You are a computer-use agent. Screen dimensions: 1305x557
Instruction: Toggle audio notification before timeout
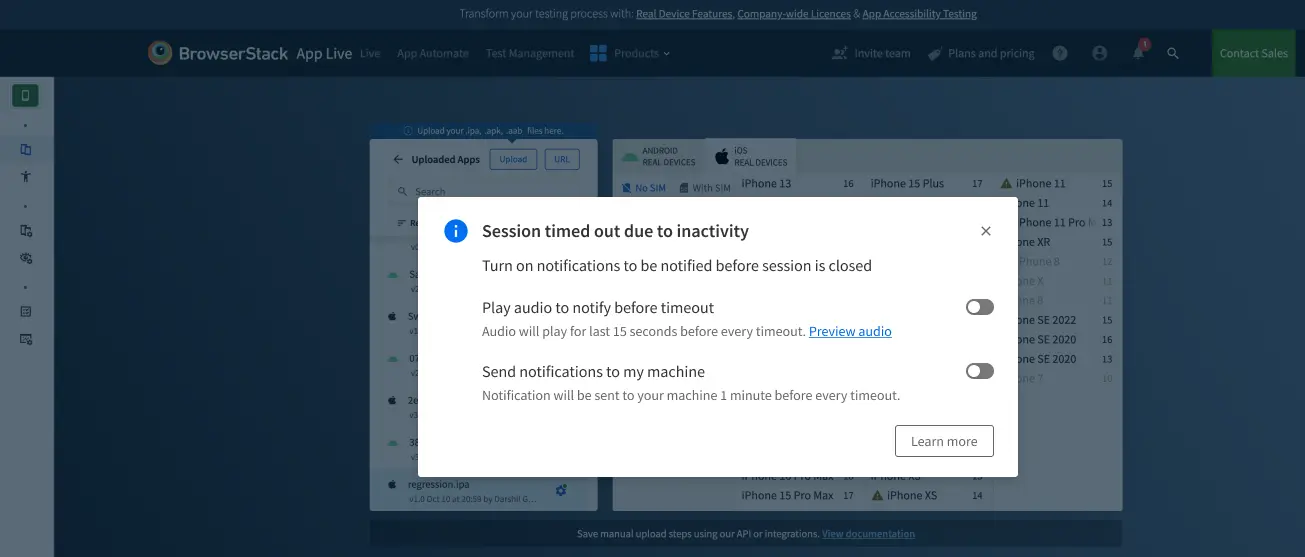979,307
